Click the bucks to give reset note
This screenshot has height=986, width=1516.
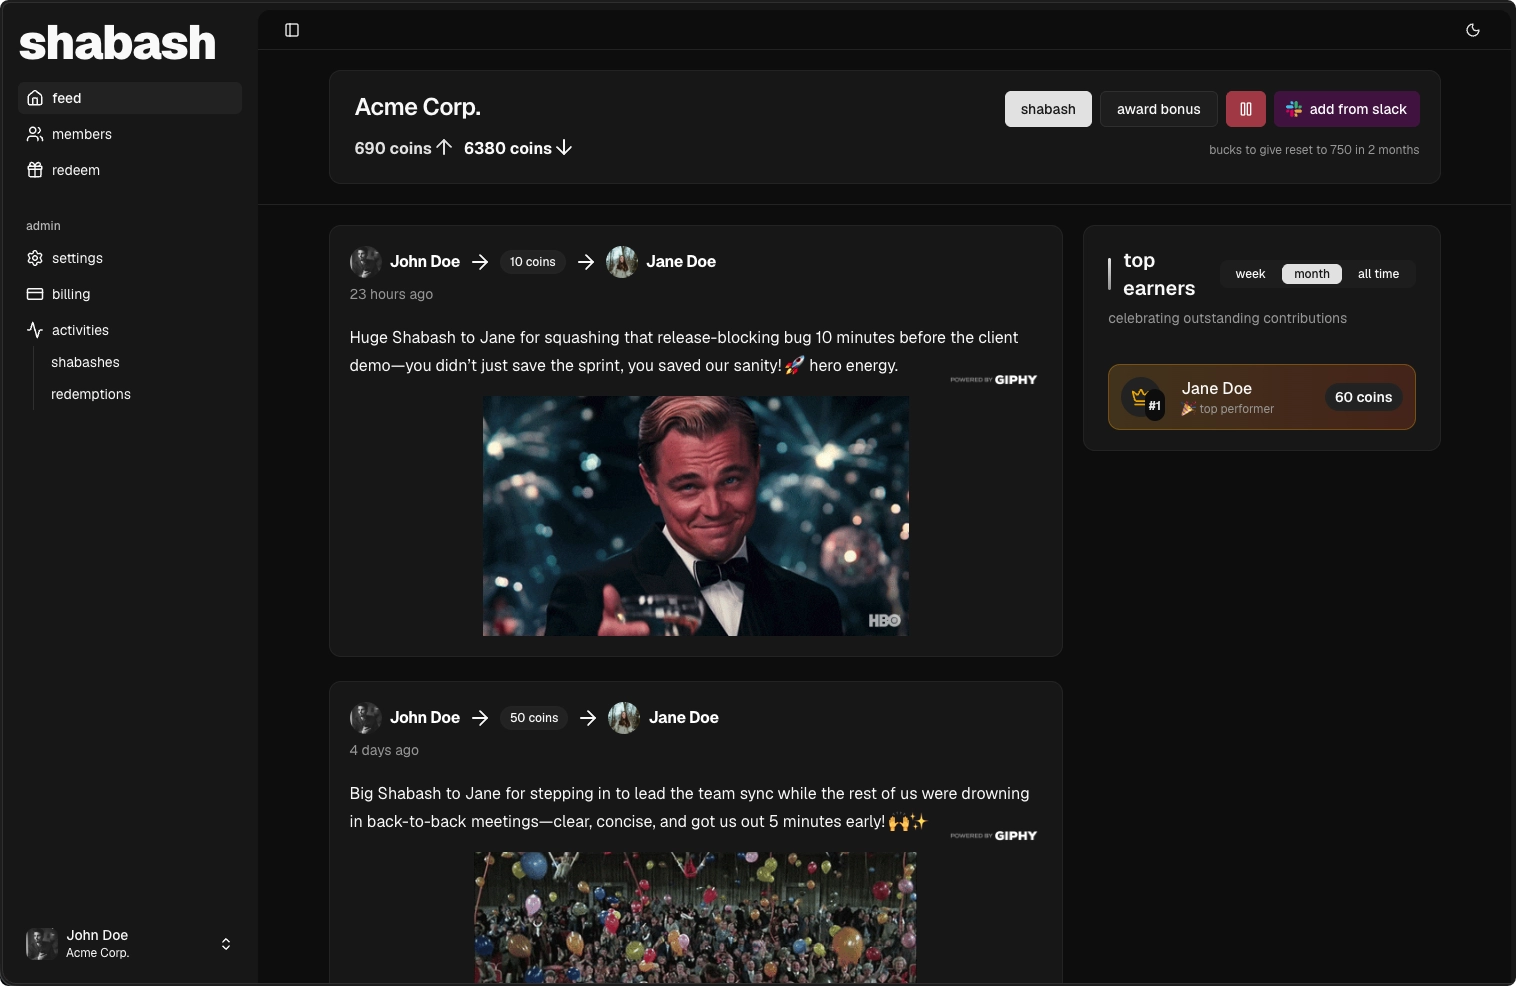(1314, 150)
